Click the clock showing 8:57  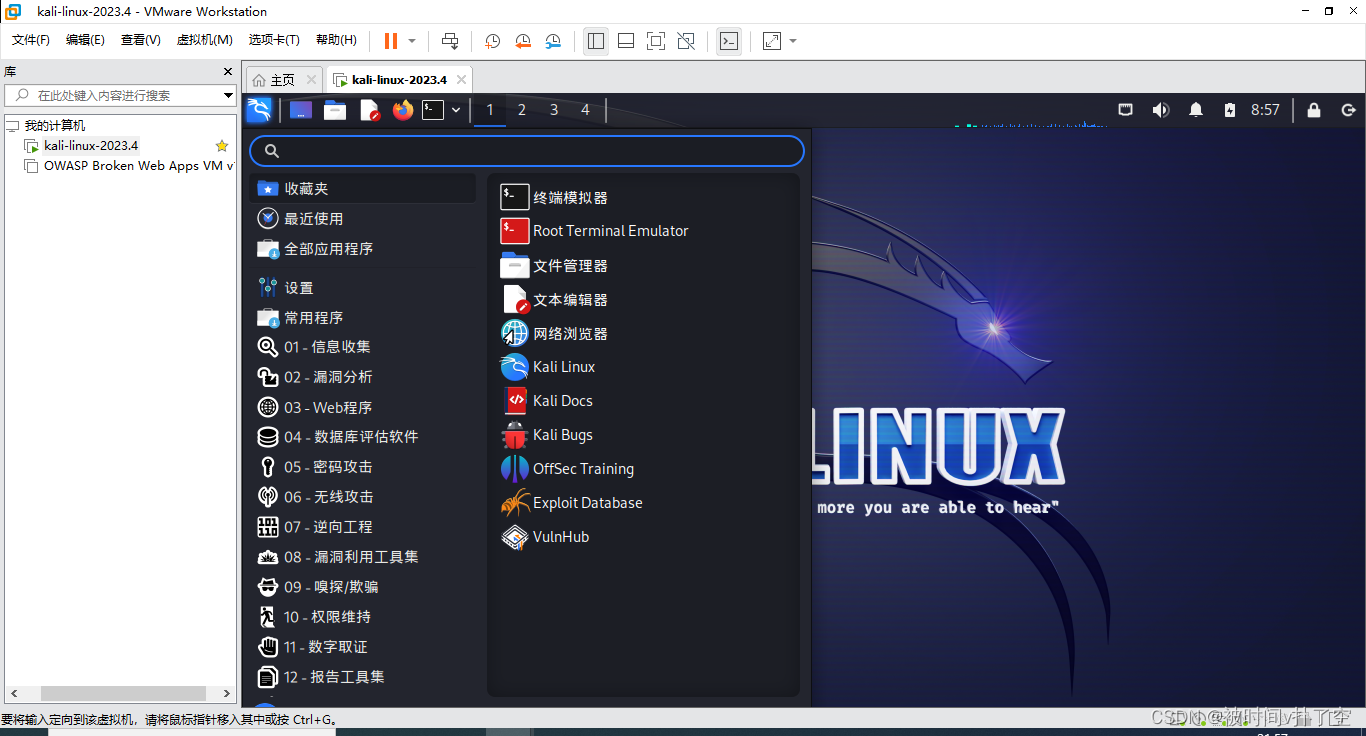click(x=1265, y=110)
